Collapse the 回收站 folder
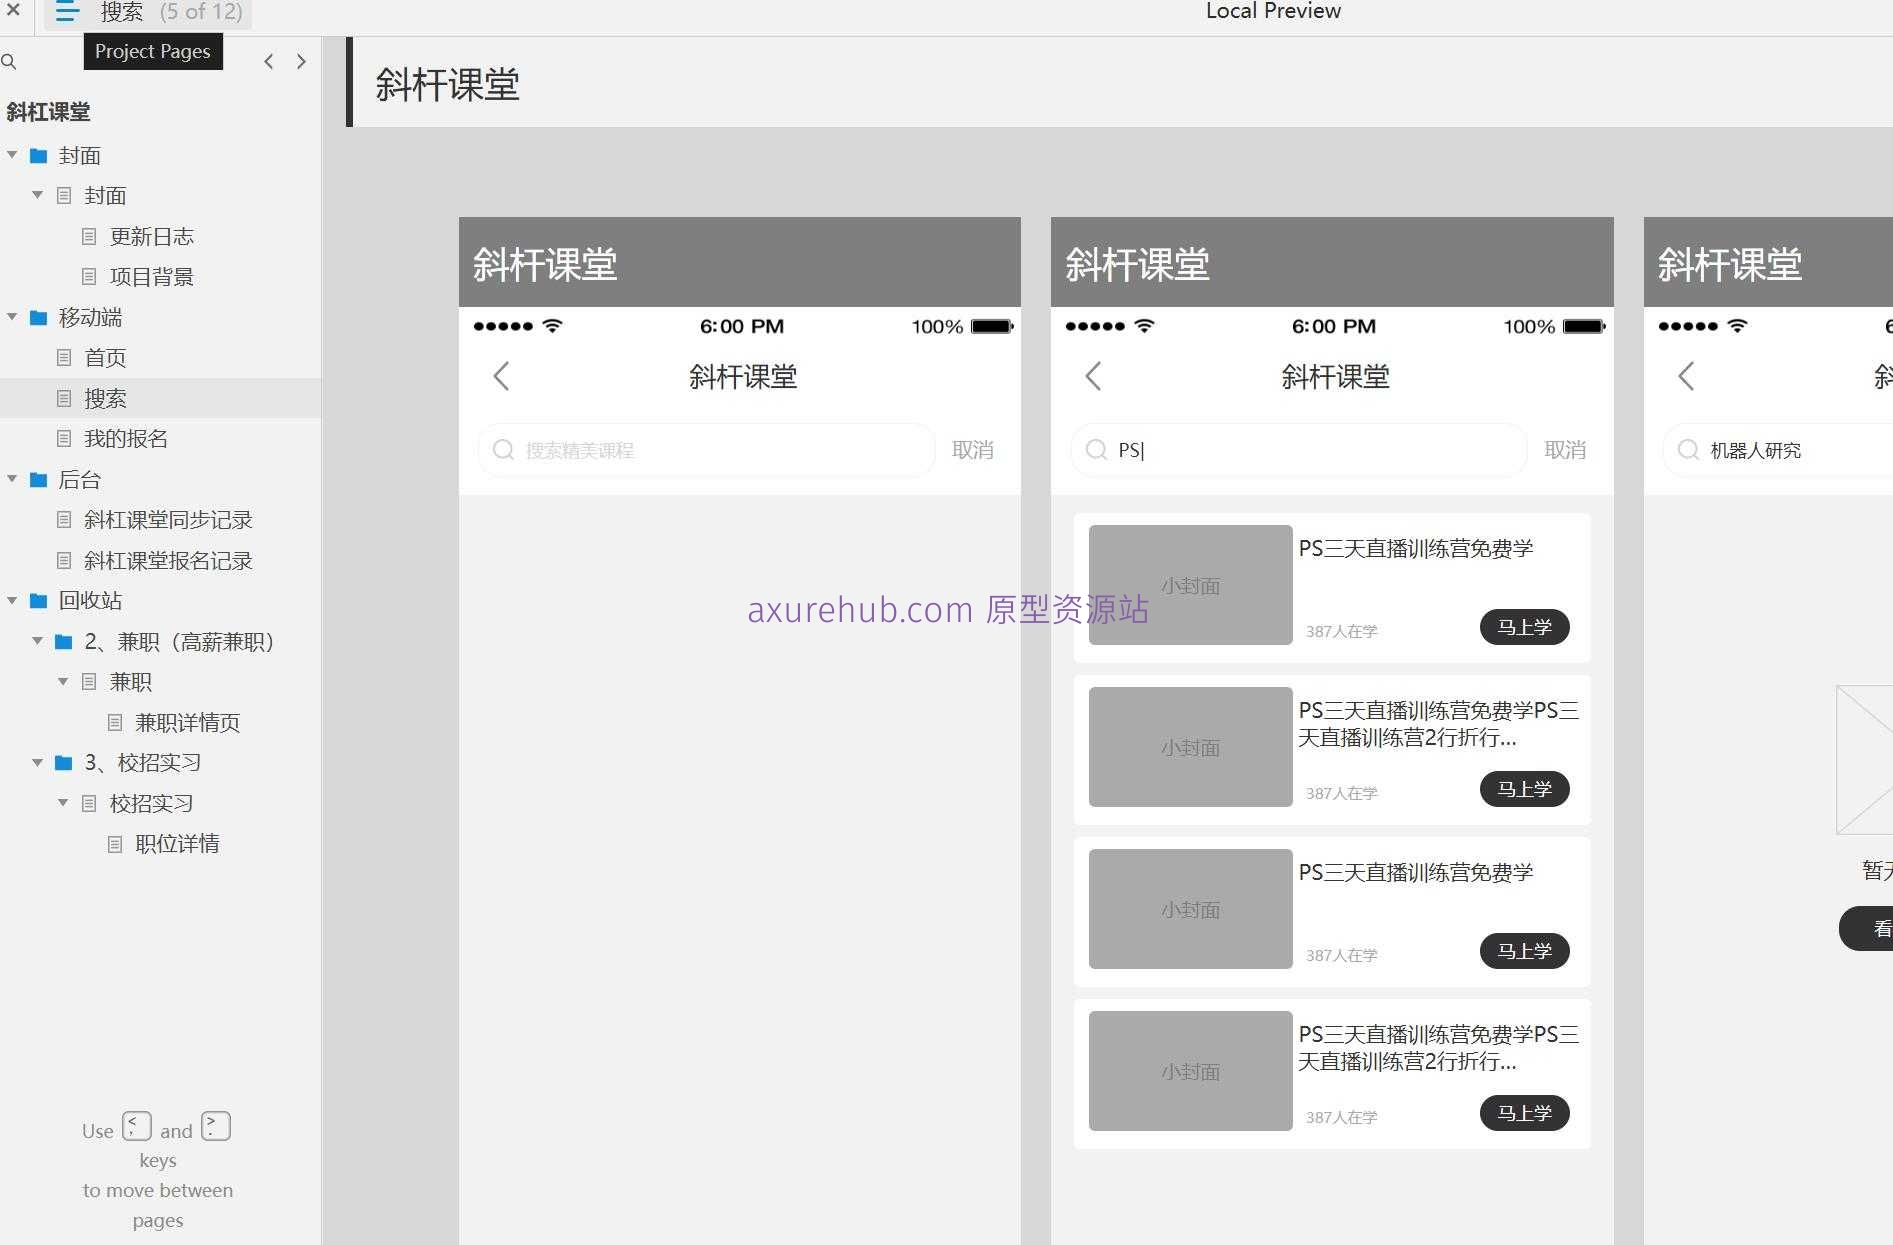The height and width of the screenshot is (1245, 1893). pyautogui.click(x=12, y=600)
